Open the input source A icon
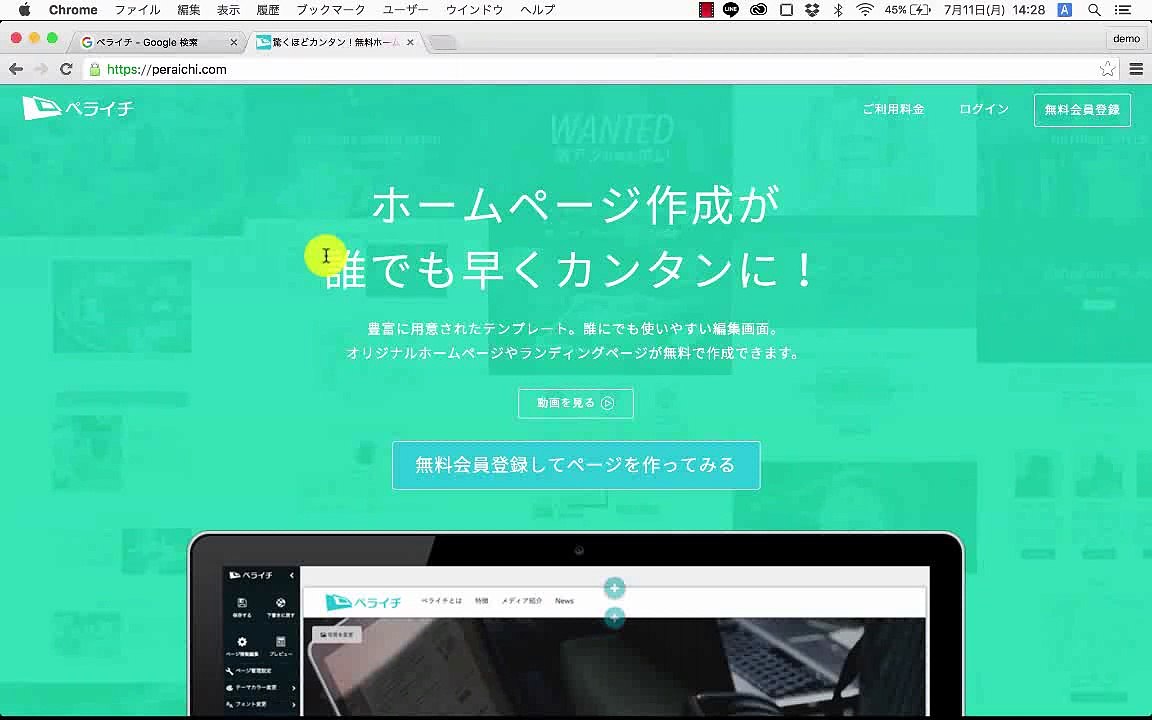Screen dimensions: 1152x720 click(1065, 10)
